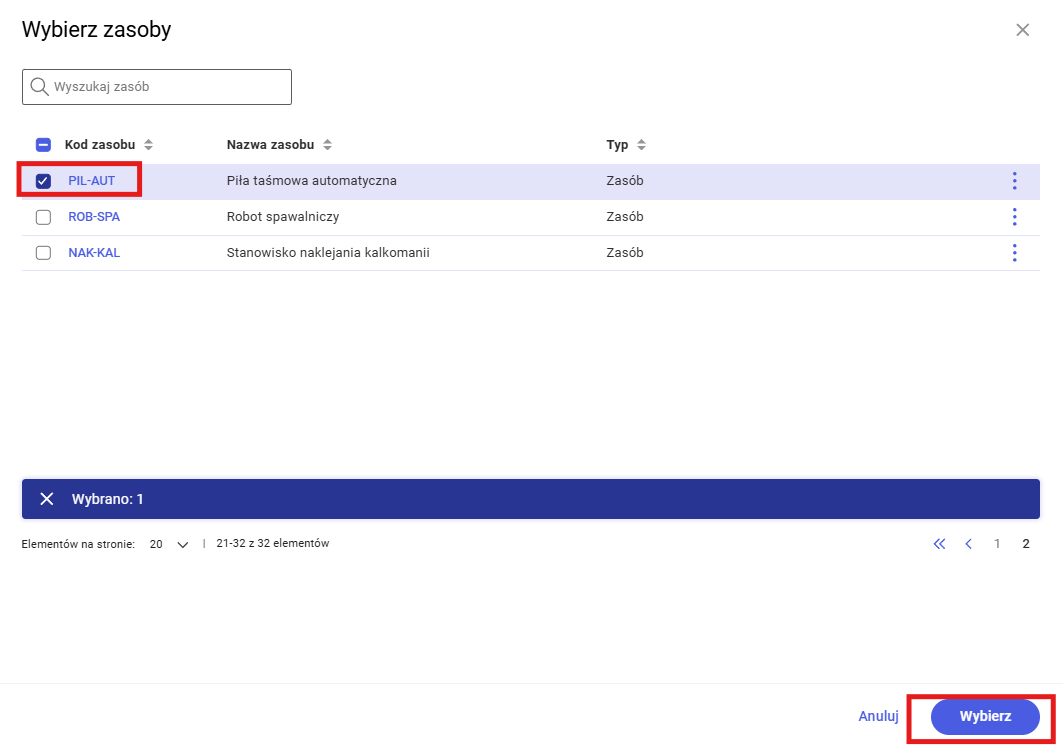
Task: Open the items per page dropdown
Action: coord(170,544)
